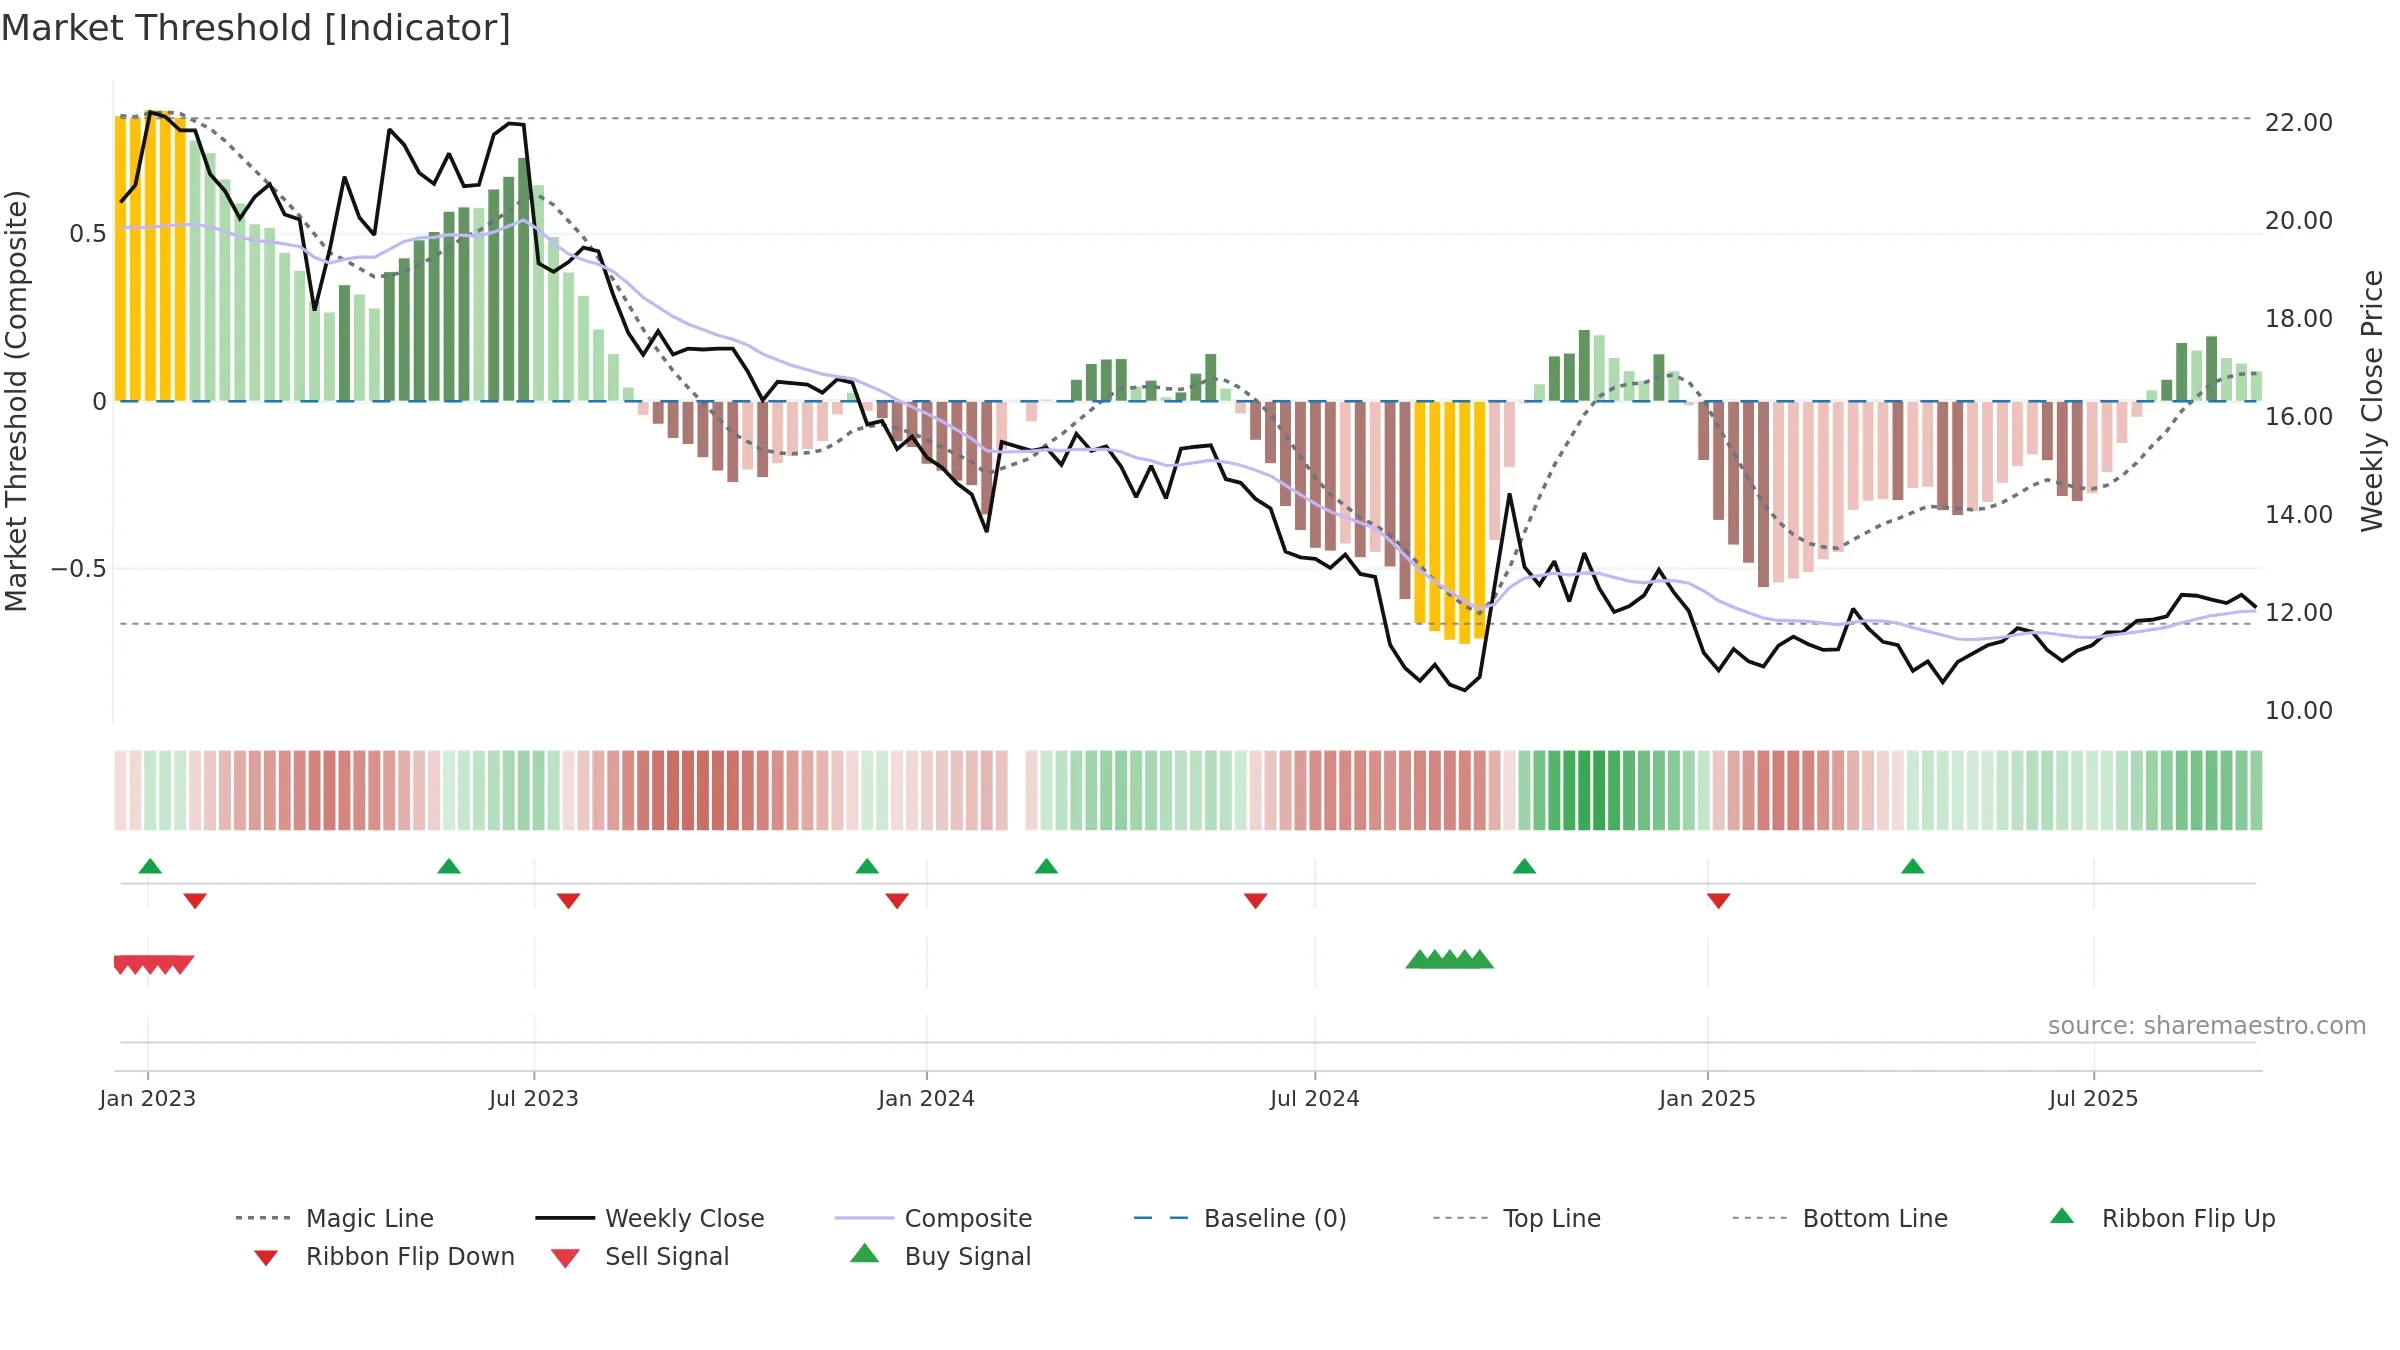The height and width of the screenshot is (1350, 2400).
Task: Click the last green buy signal marker in Sep 2024
Action: point(1480,959)
